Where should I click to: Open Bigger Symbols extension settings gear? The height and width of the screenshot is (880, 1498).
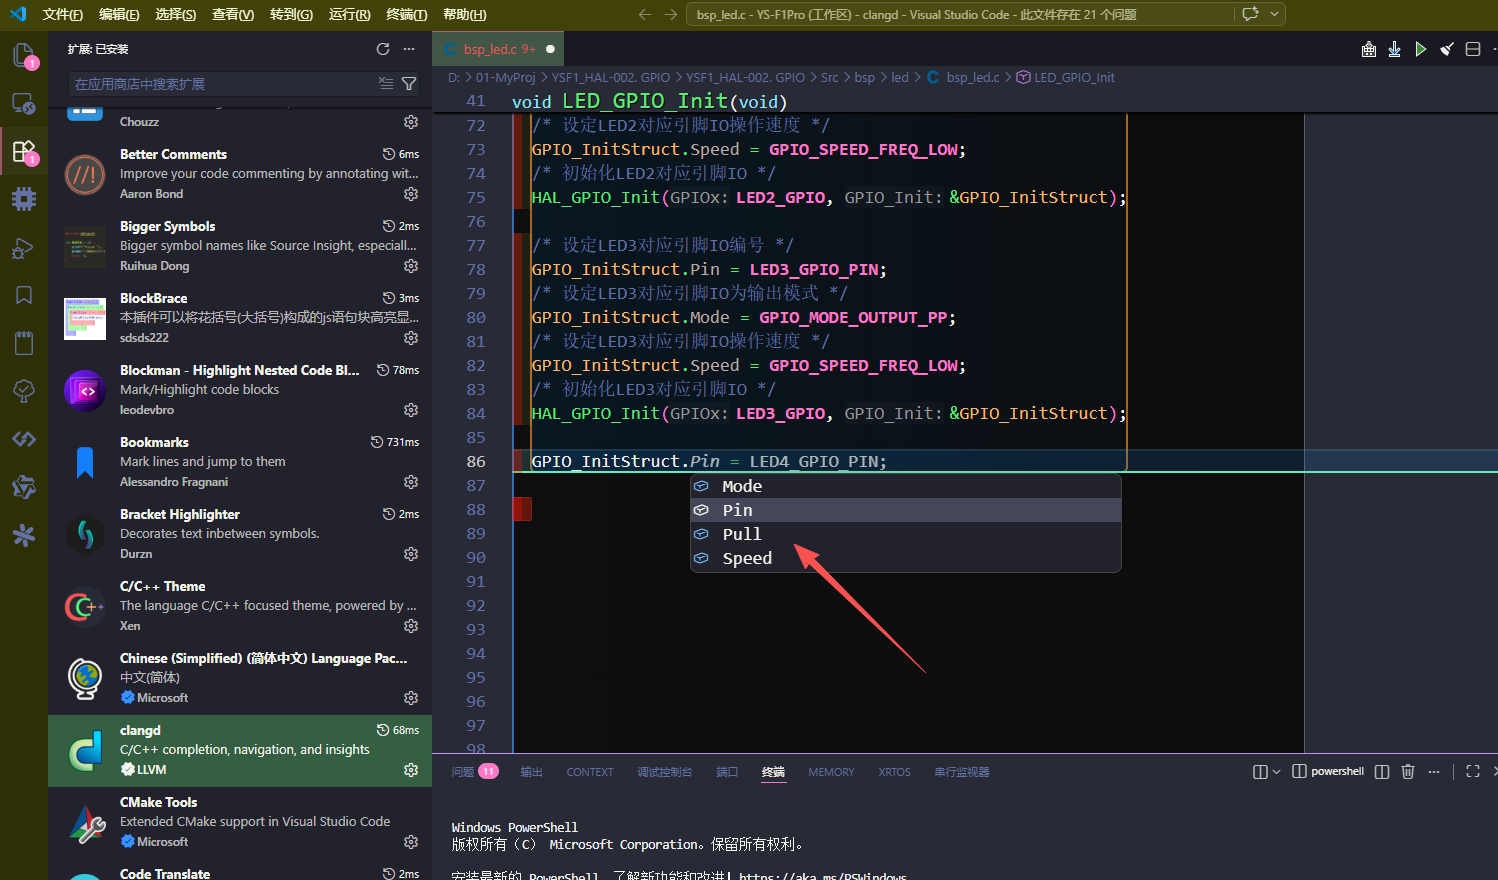click(x=411, y=266)
